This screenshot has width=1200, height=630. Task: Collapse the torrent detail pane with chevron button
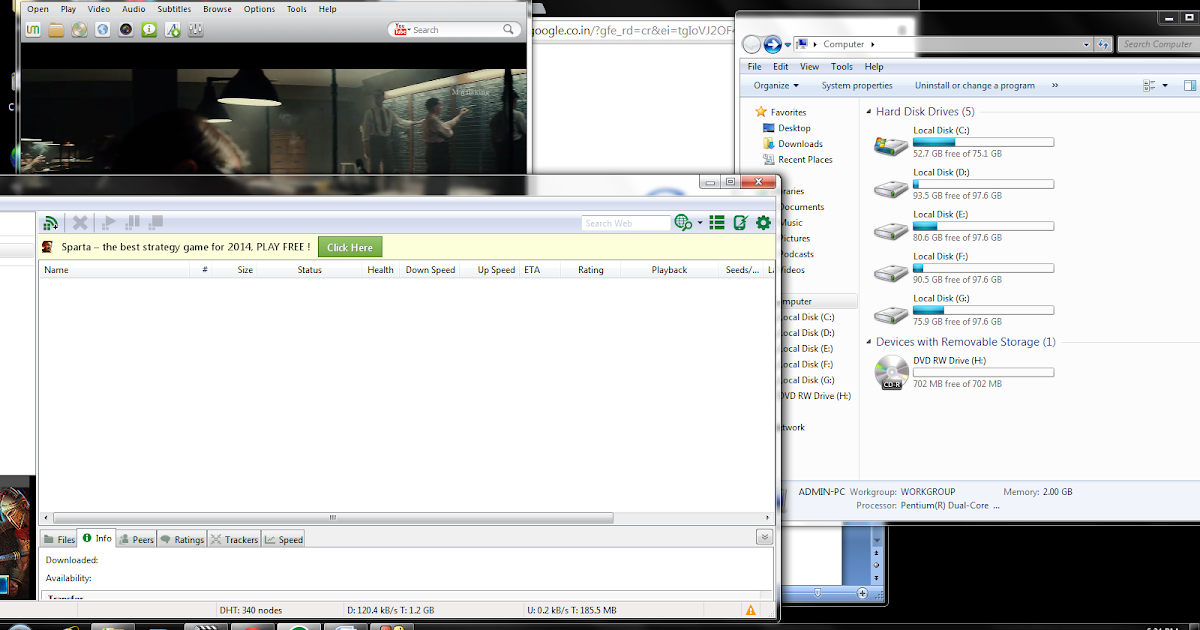764,537
